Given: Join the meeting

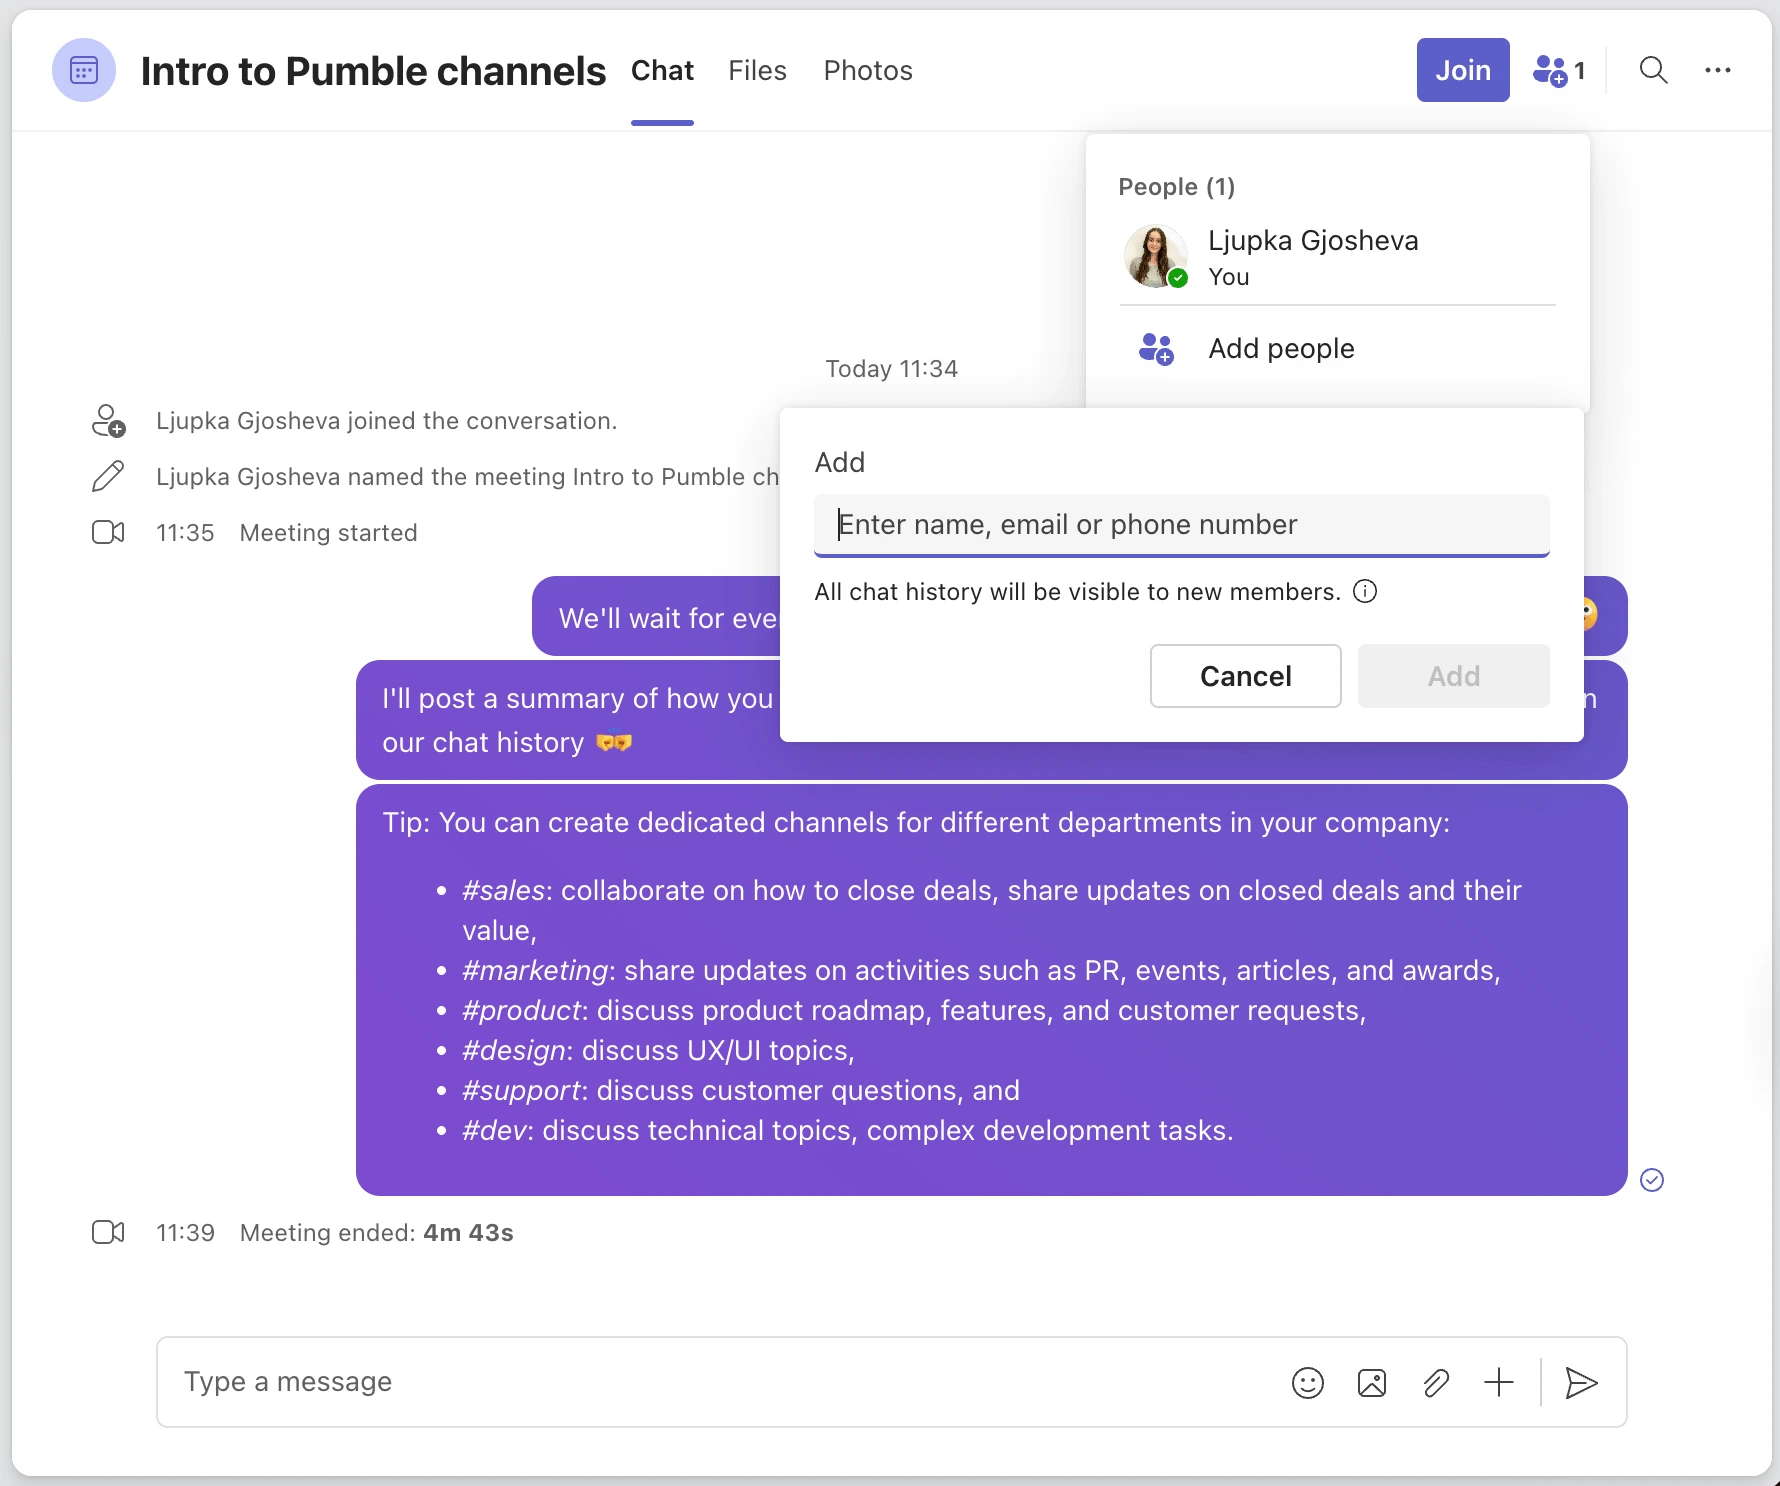Looking at the screenshot, I should coord(1463,70).
